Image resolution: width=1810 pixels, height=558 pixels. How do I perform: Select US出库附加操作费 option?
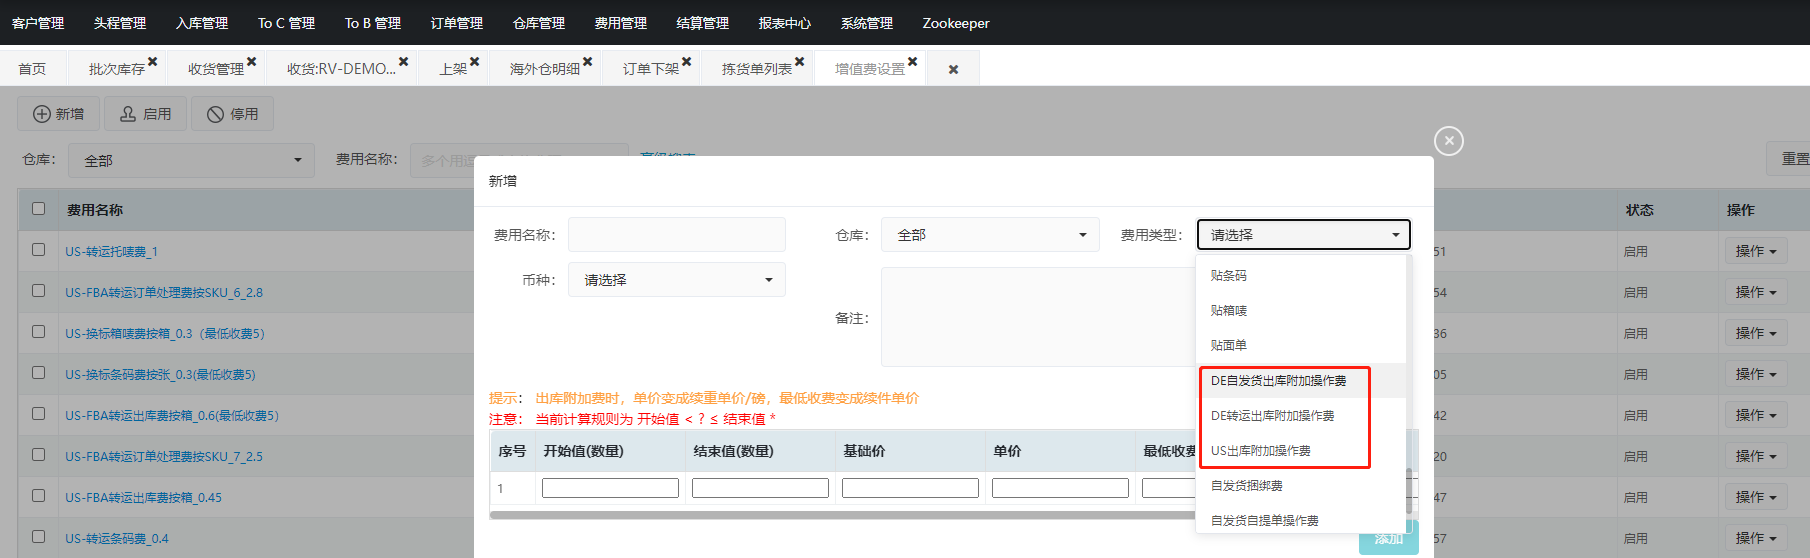click(x=1301, y=451)
